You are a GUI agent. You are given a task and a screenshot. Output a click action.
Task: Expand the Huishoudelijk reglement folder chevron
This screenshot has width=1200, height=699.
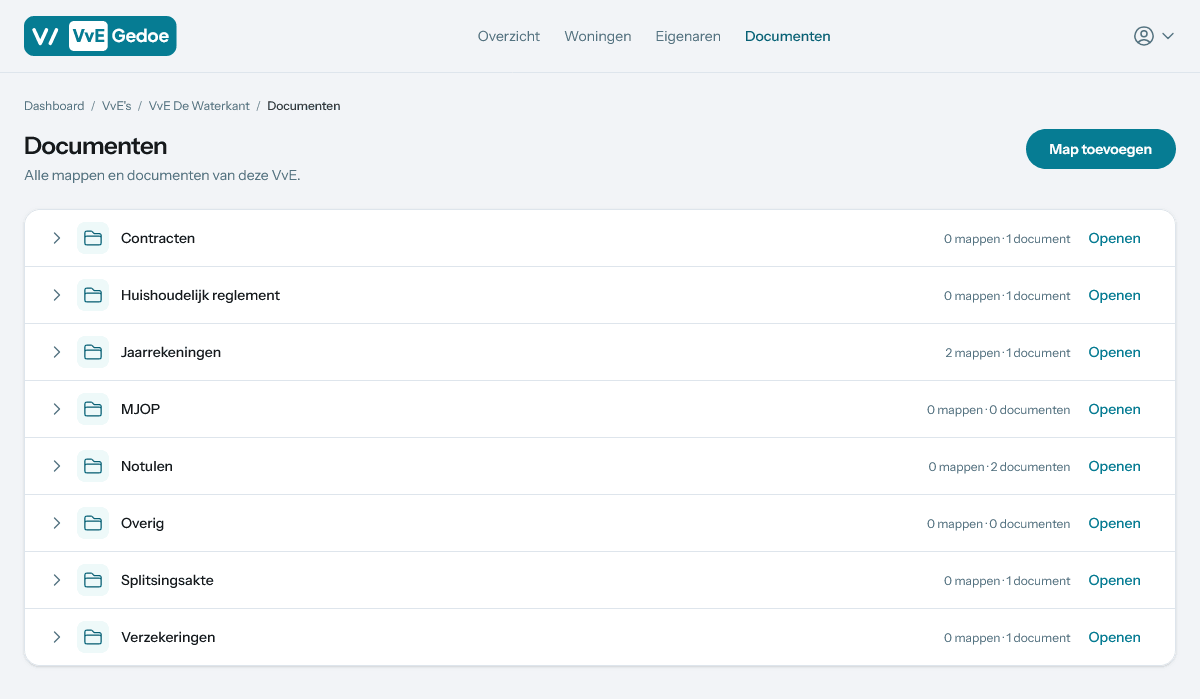tap(57, 295)
